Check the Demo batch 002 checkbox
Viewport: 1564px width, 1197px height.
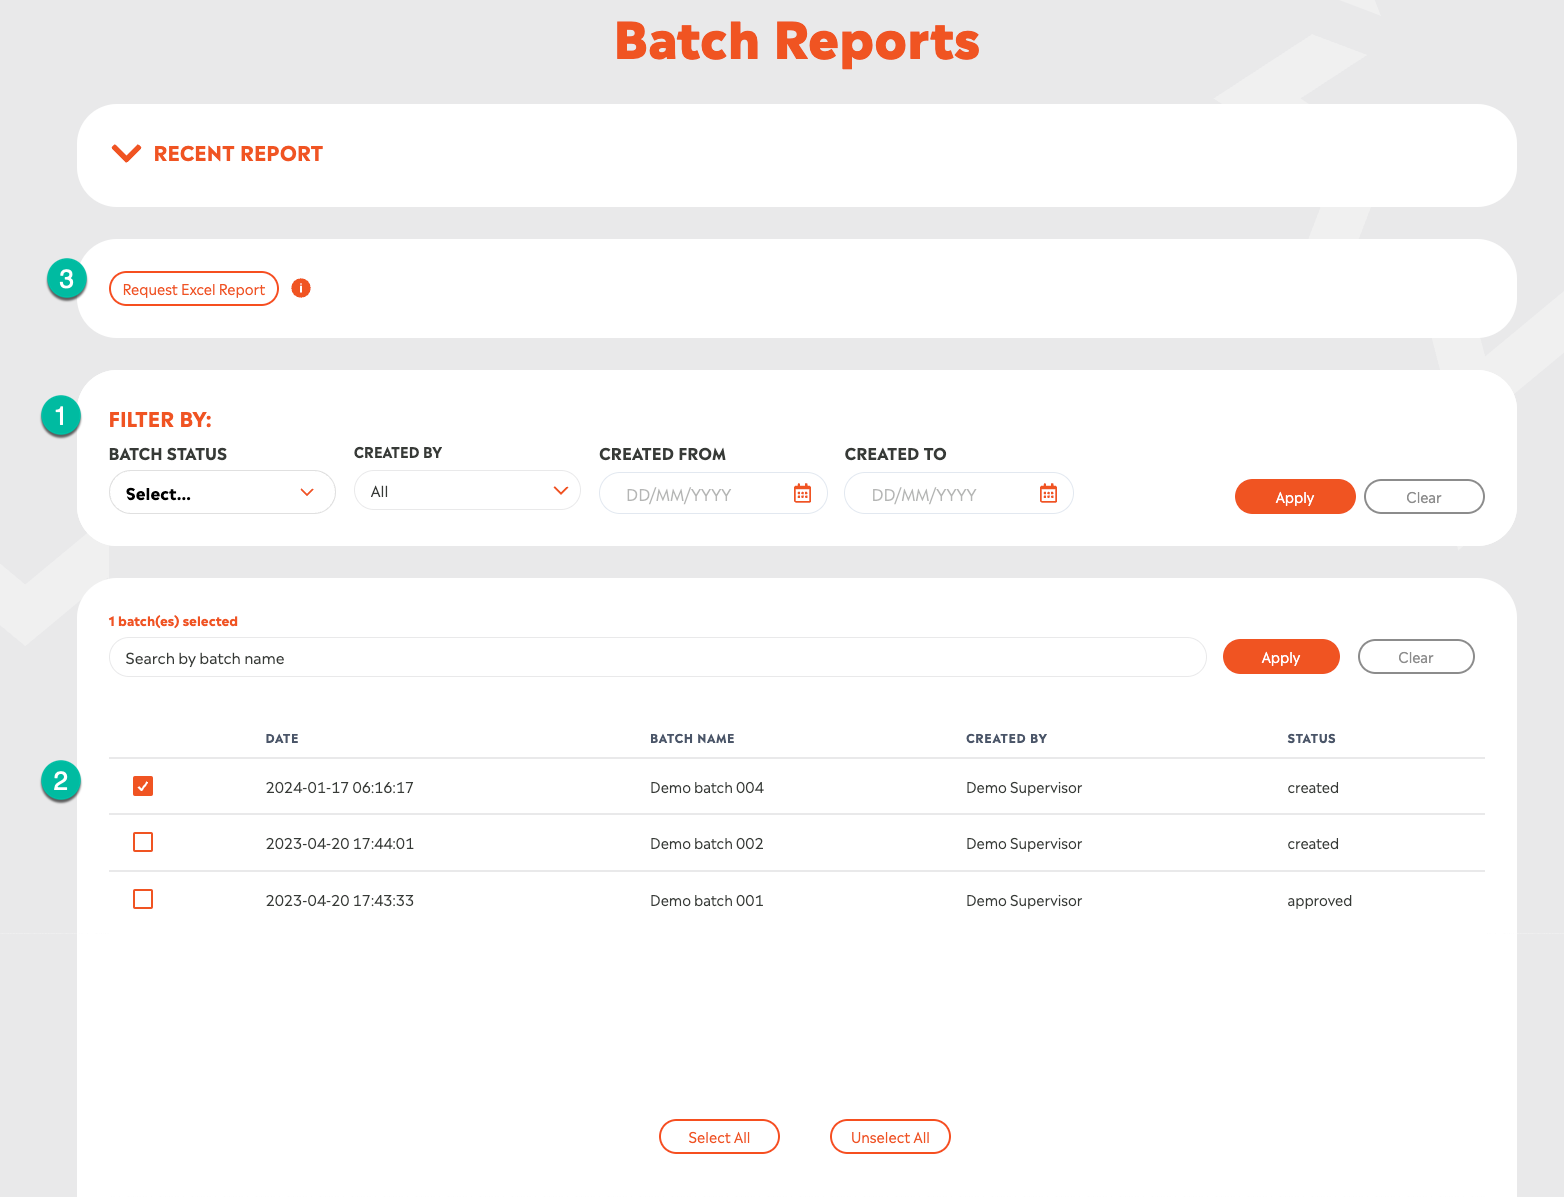click(143, 842)
